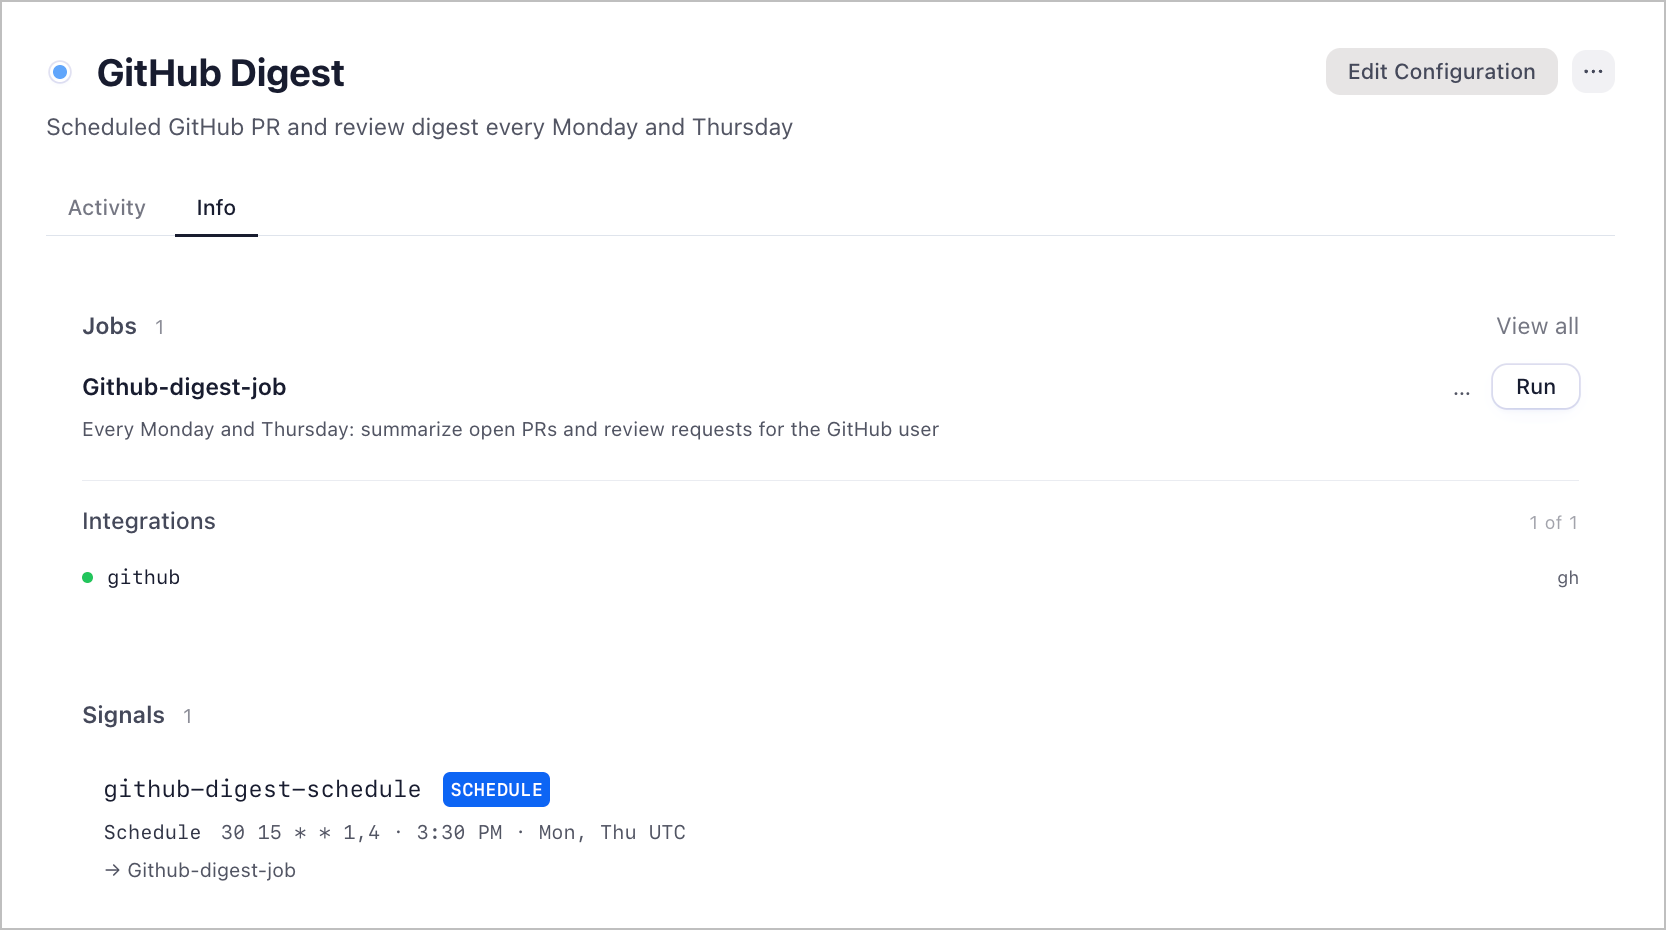Click the job description starting 'Every Monday and Thursday'
The image size is (1666, 930).
(x=510, y=429)
